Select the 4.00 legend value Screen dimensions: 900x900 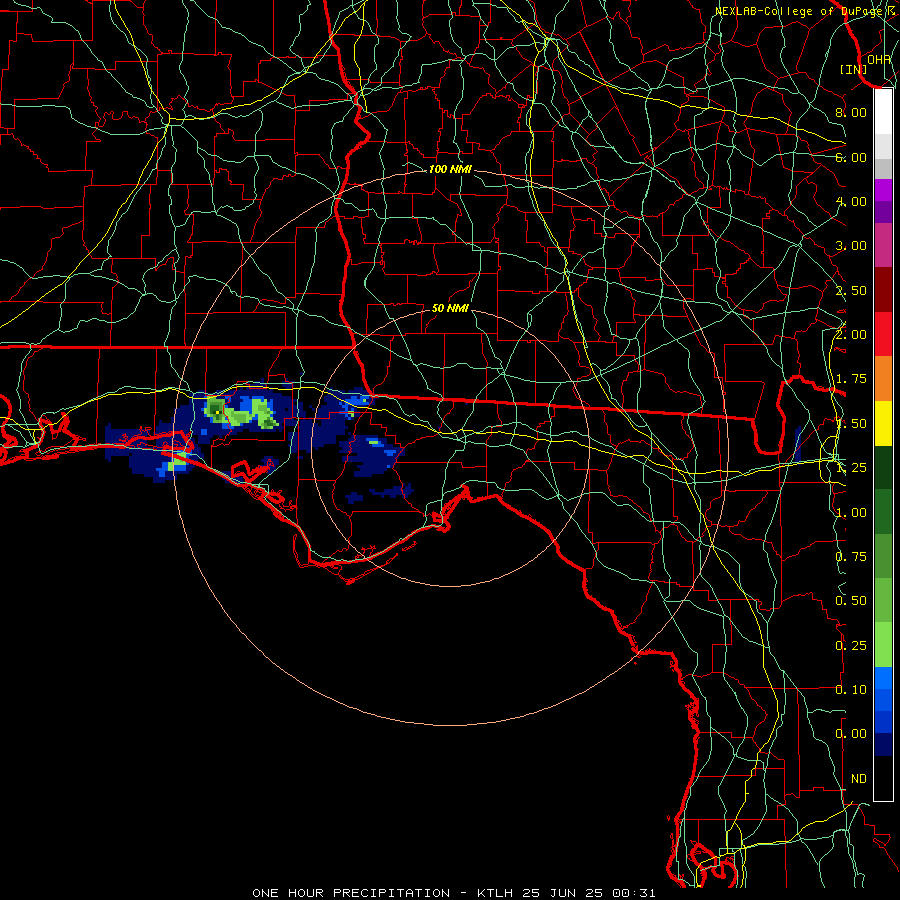coord(851,201)
